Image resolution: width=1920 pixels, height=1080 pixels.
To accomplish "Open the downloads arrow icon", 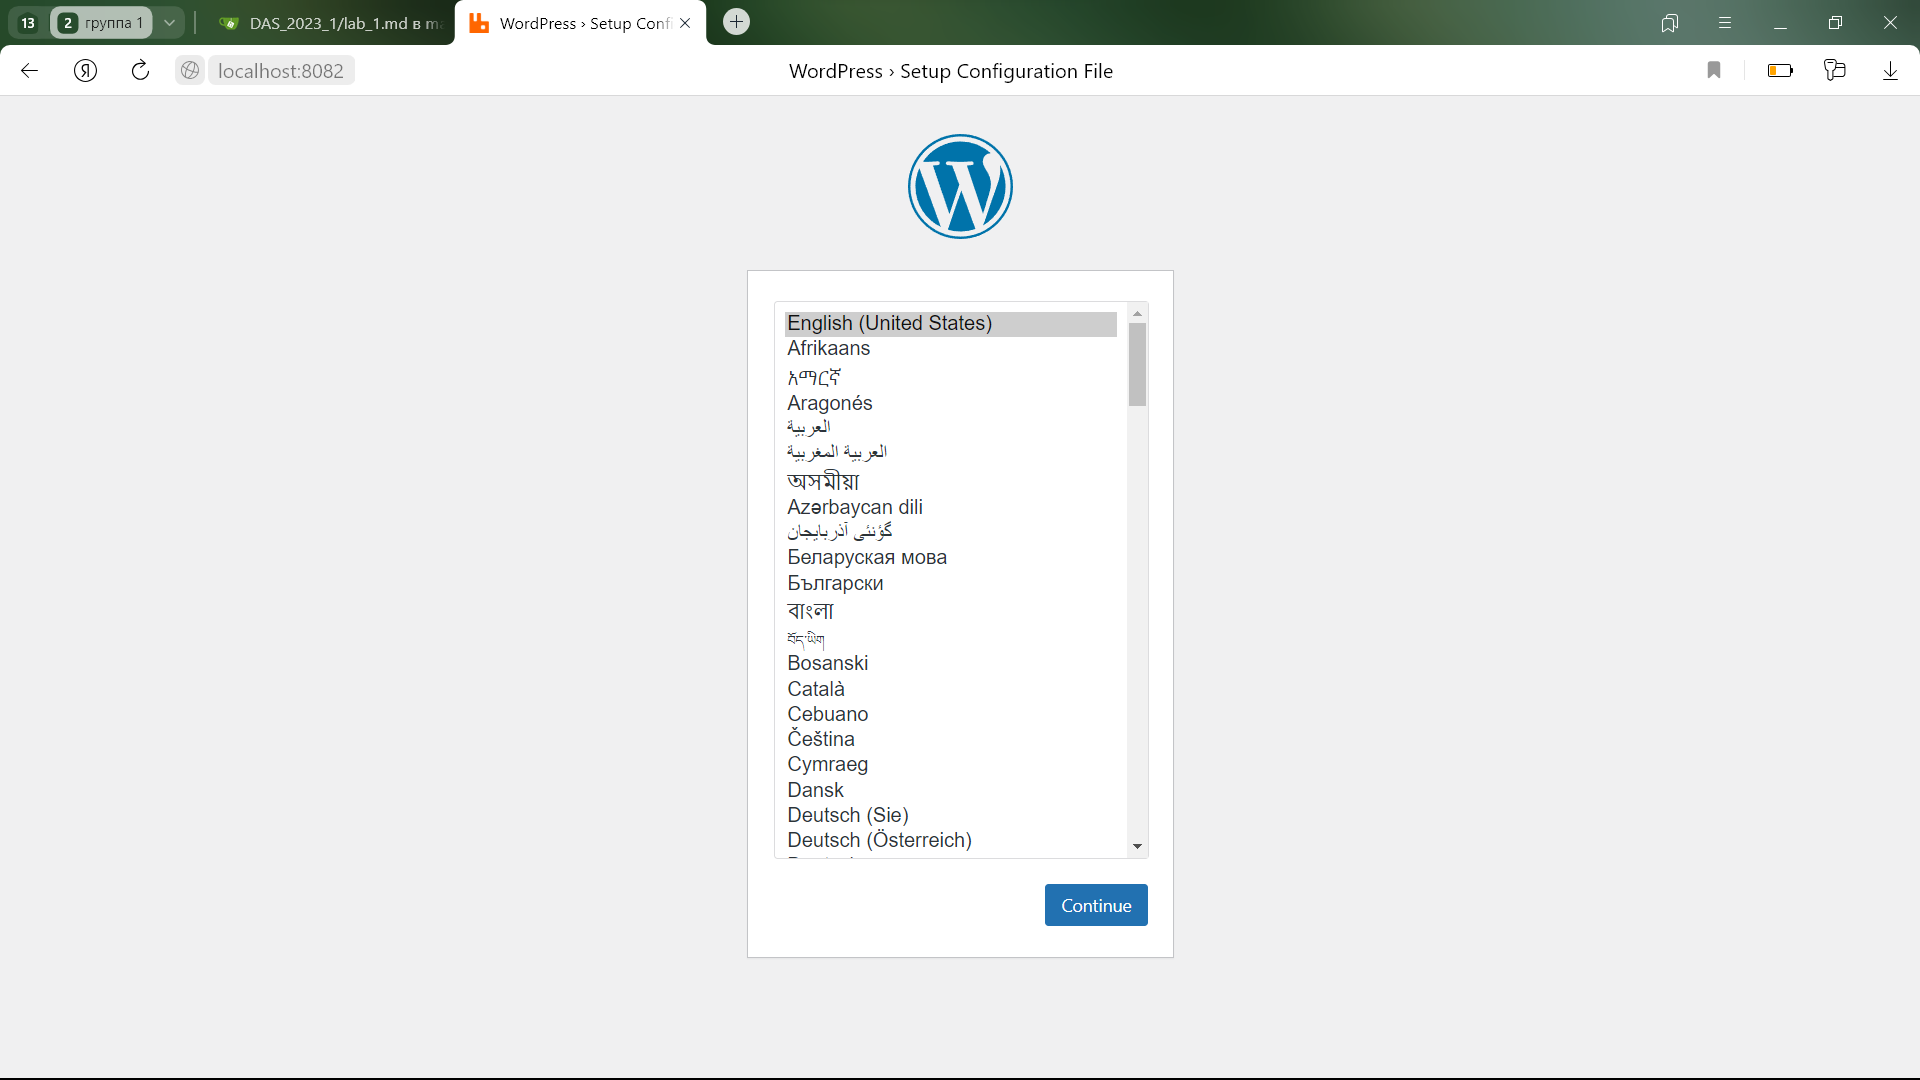I will pos(1890,71).
